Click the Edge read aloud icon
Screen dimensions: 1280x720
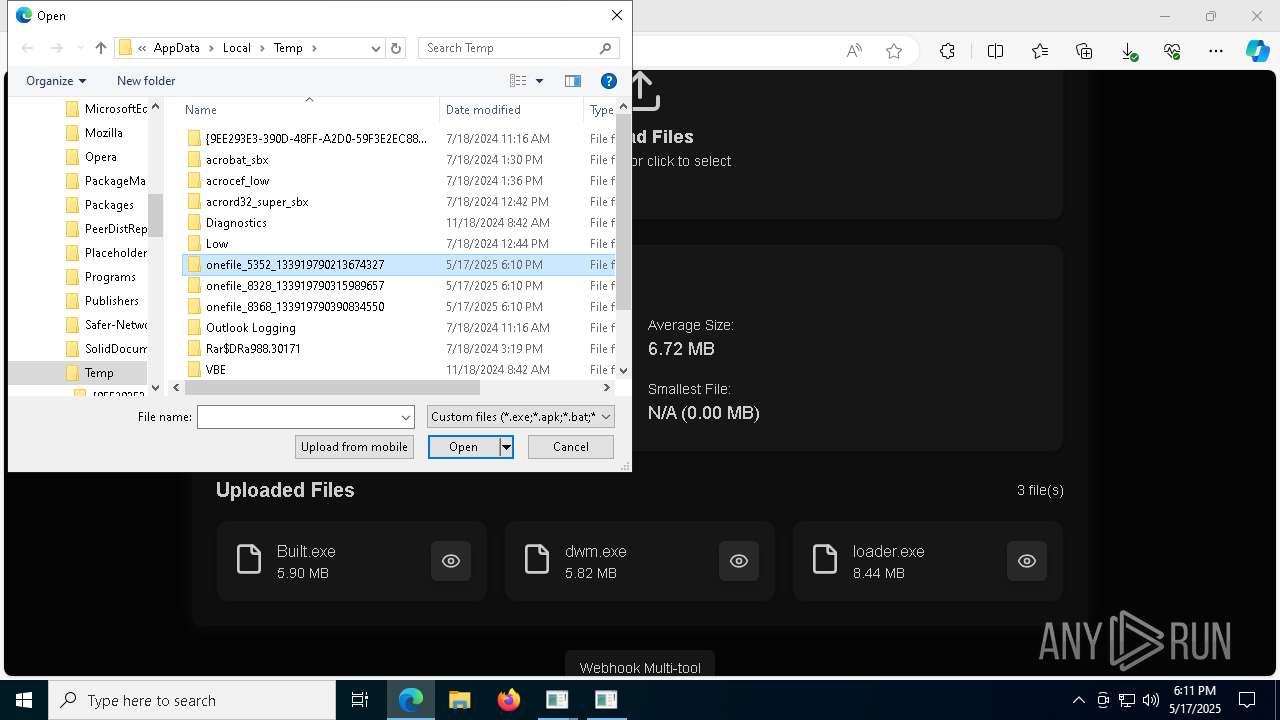click(854, 51)
